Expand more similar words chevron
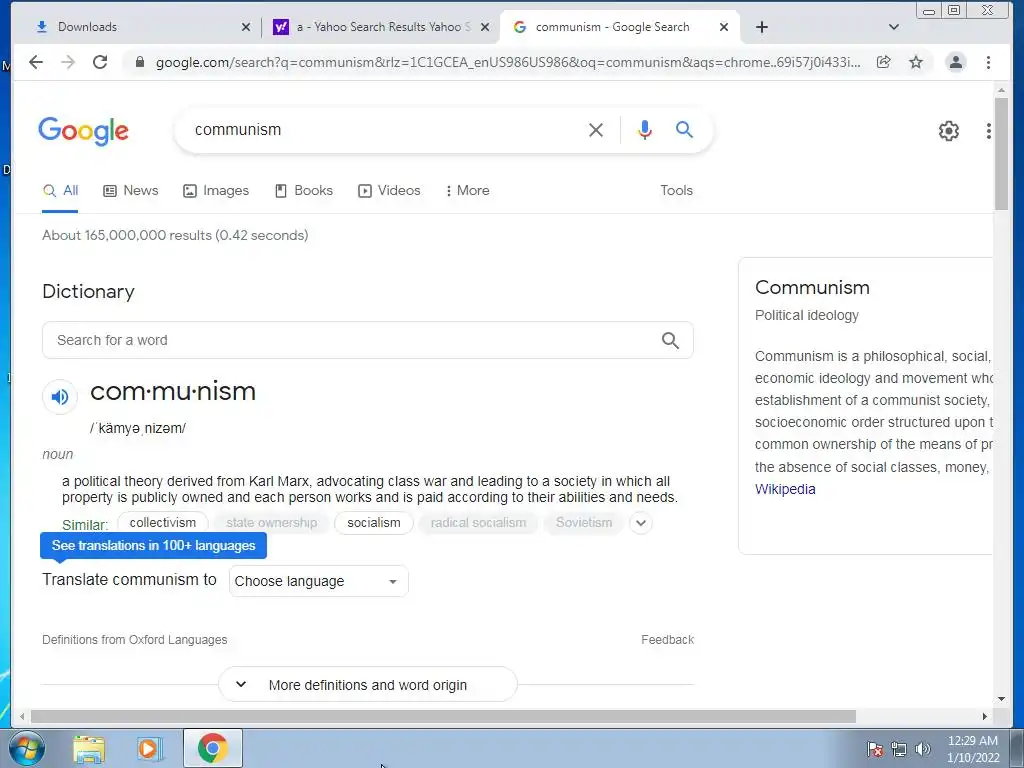 641,523
